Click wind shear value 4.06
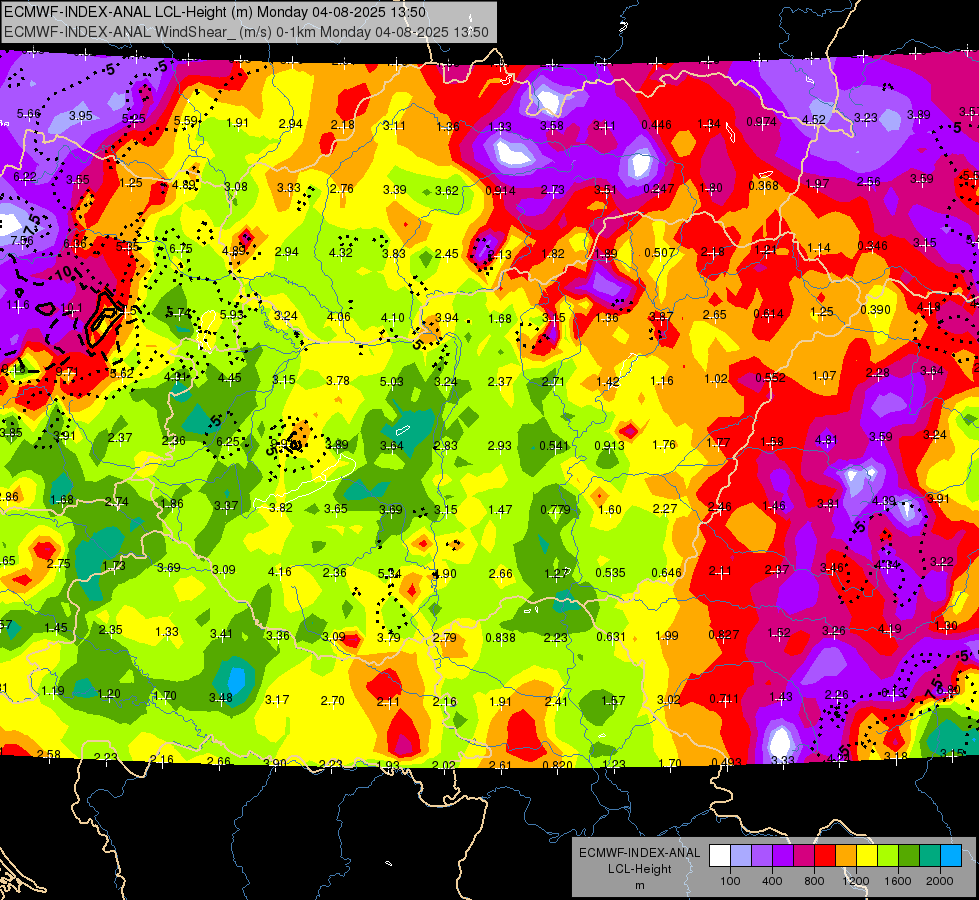 (x=338, y=317)
